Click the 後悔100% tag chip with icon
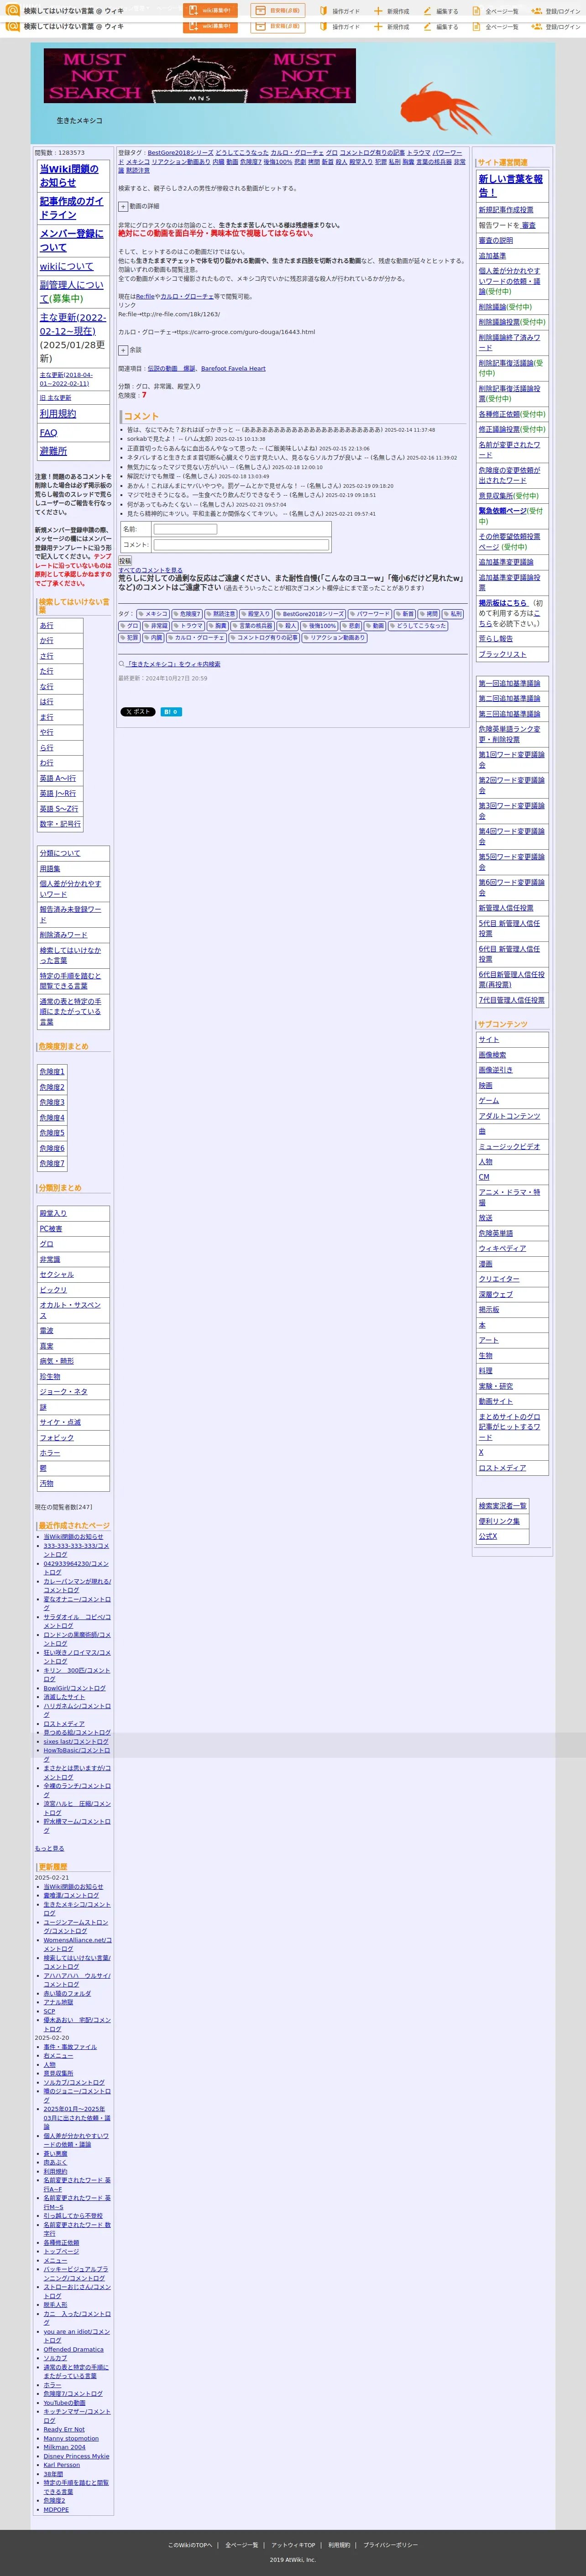The width and height of the screenshot is (586, 2576). 319,626
